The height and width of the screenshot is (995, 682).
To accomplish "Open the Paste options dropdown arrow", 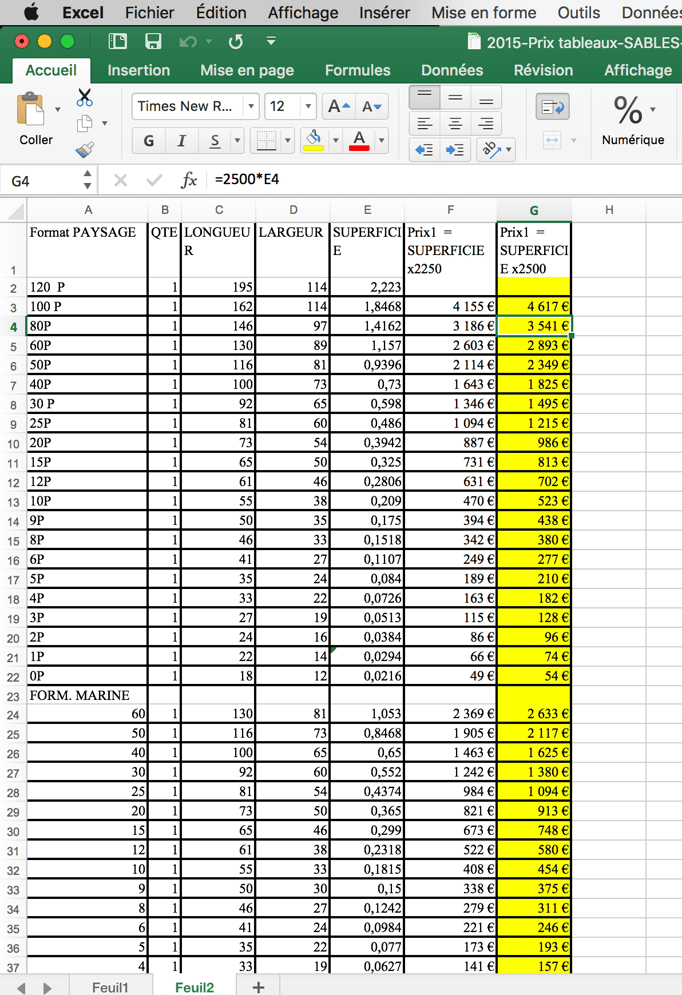I will tap(58, 109).
